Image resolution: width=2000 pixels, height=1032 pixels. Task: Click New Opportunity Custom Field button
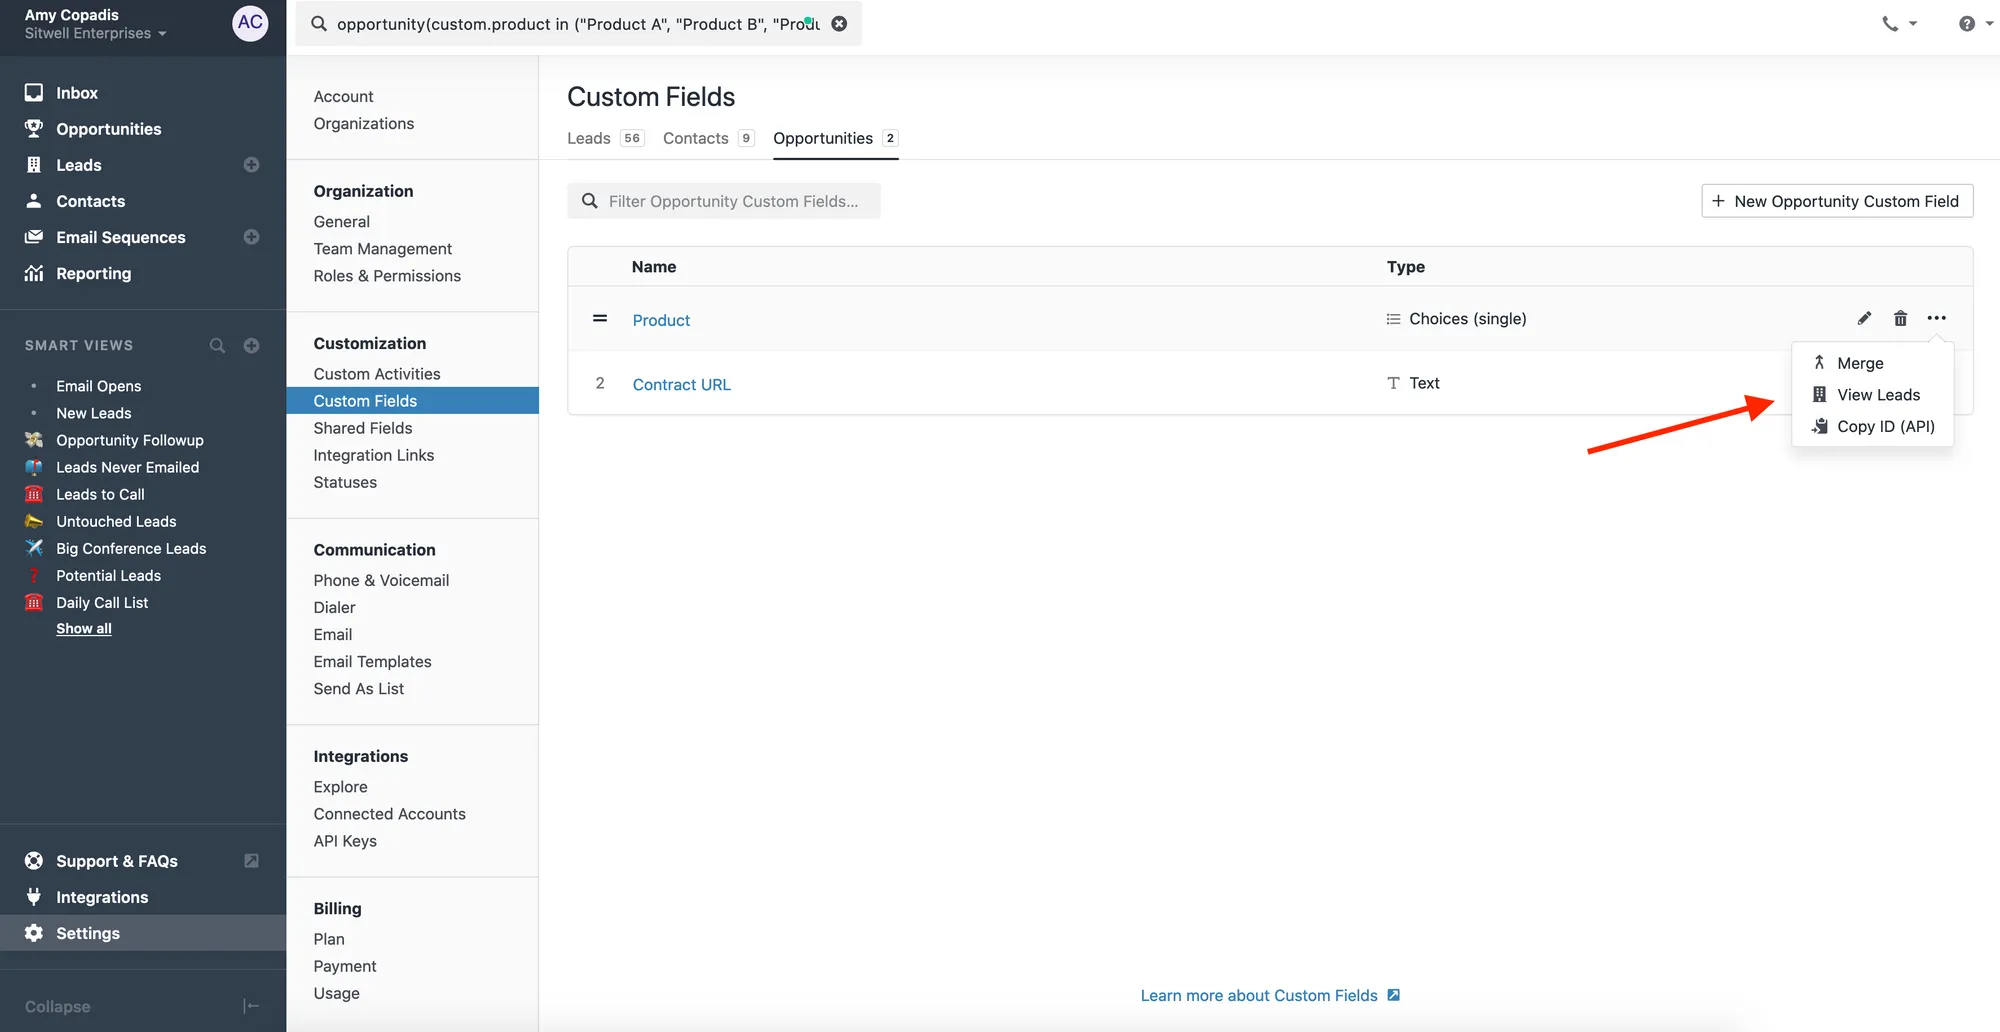(x=1836, y=201)
